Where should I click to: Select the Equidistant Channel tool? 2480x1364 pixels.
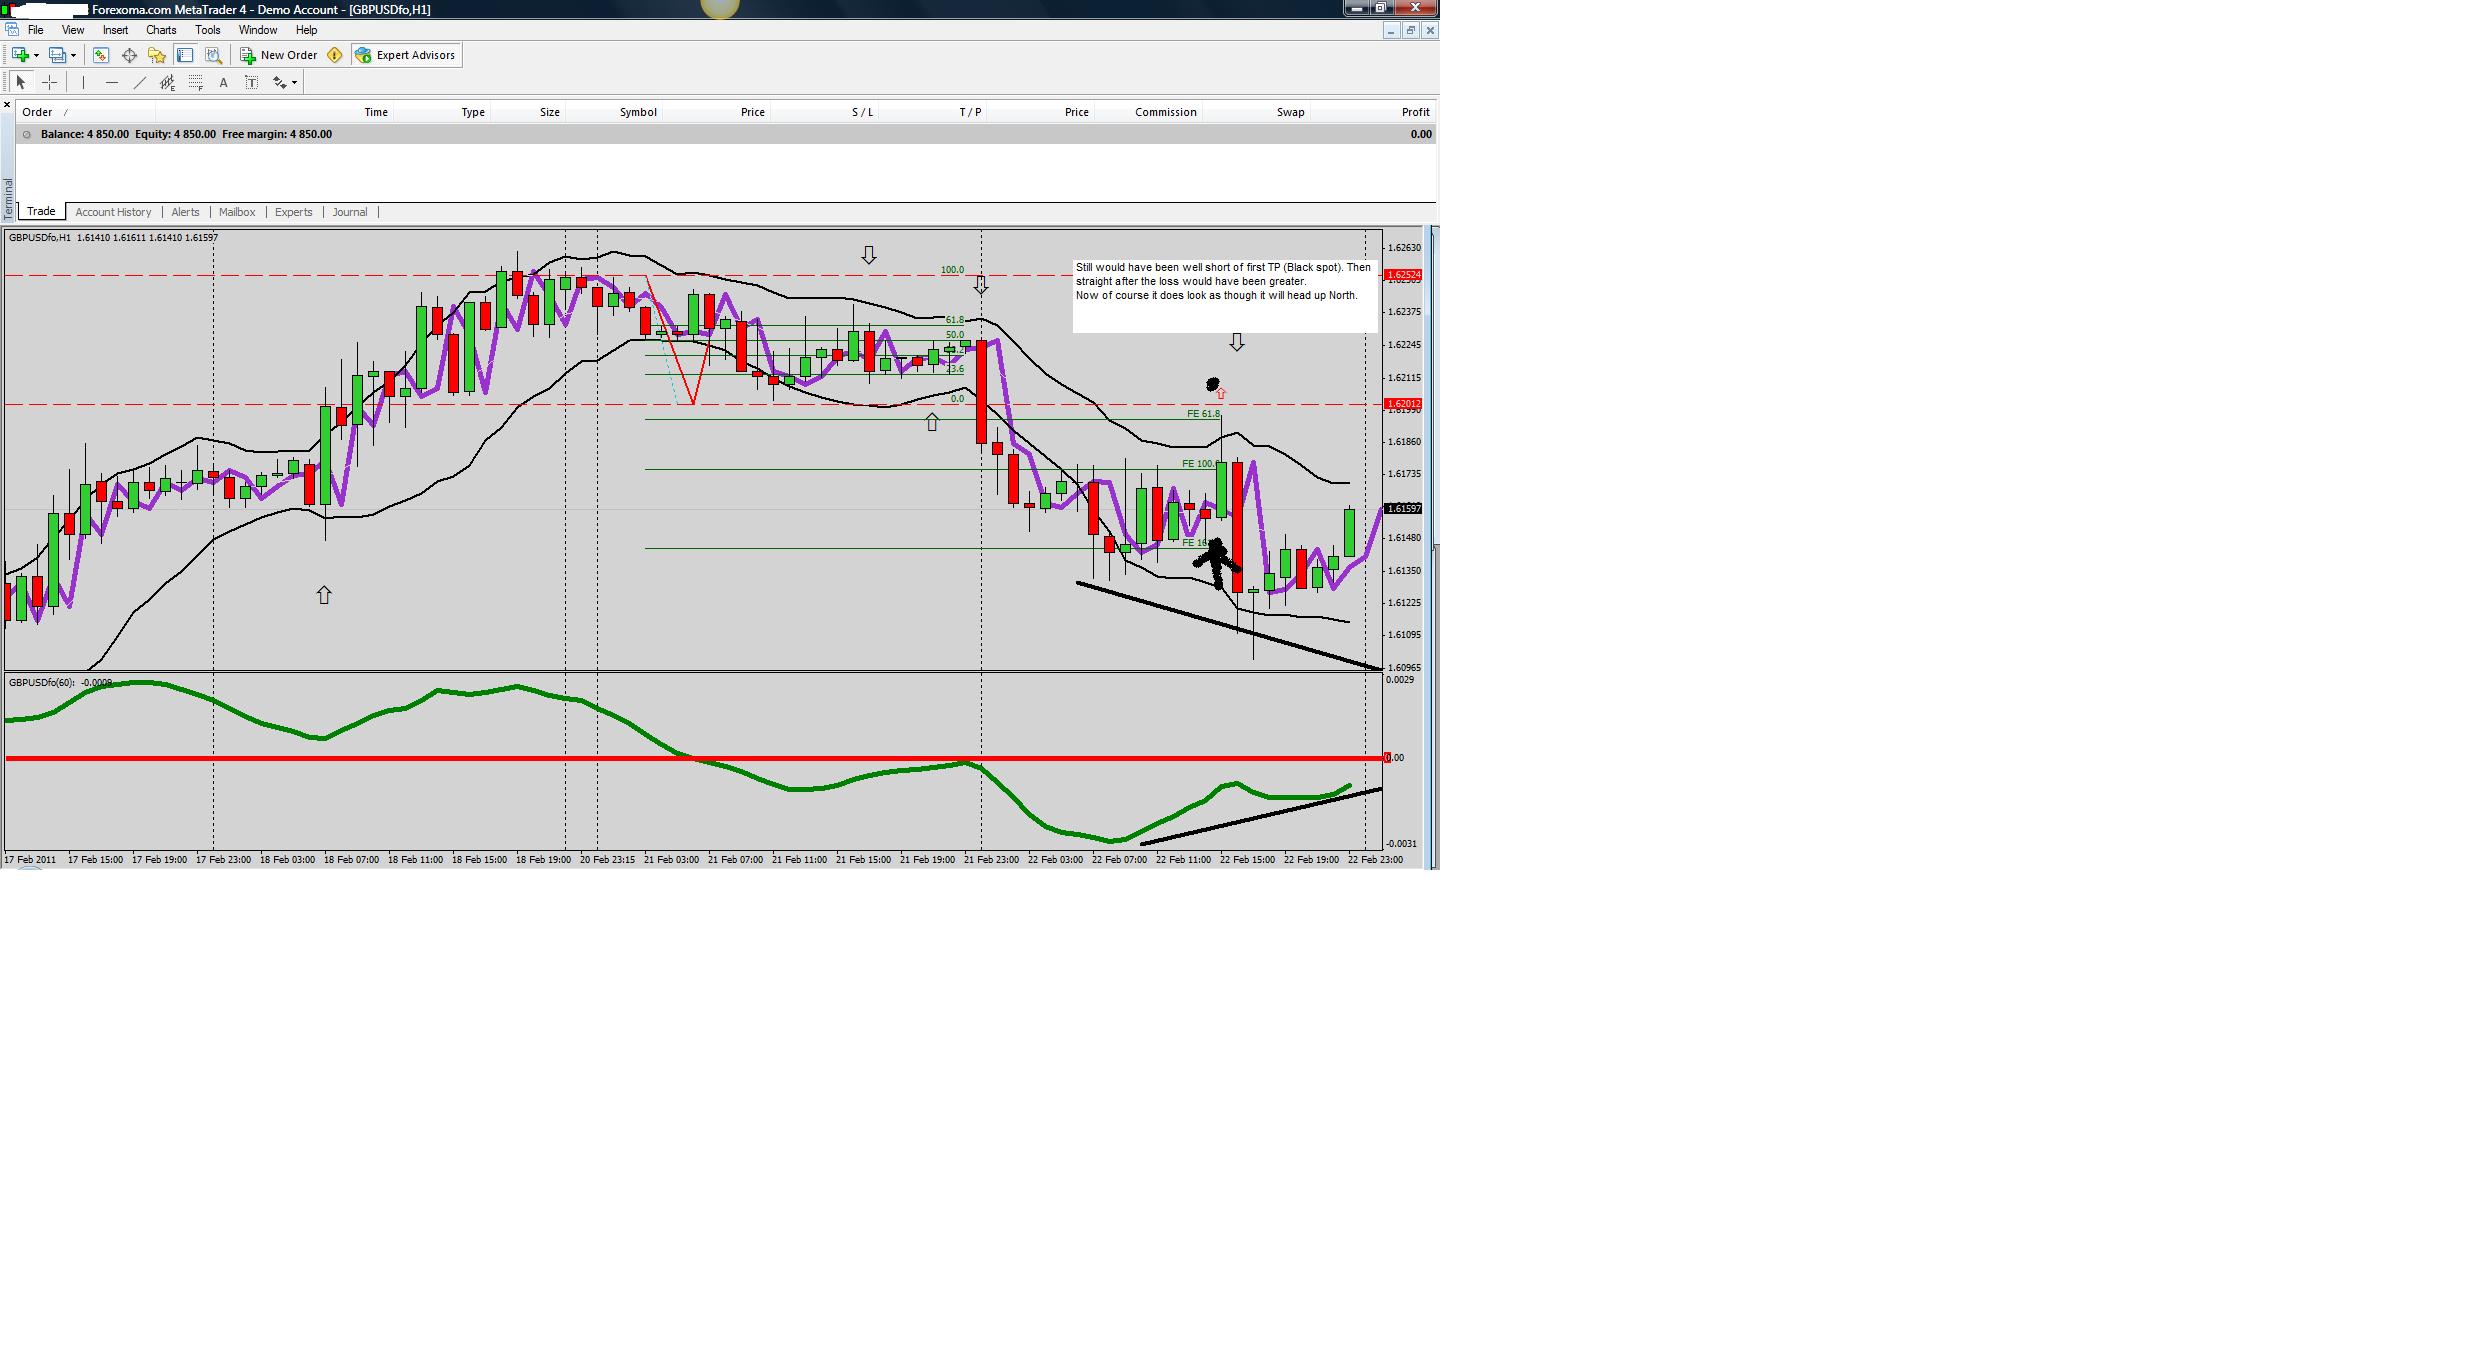168,83
